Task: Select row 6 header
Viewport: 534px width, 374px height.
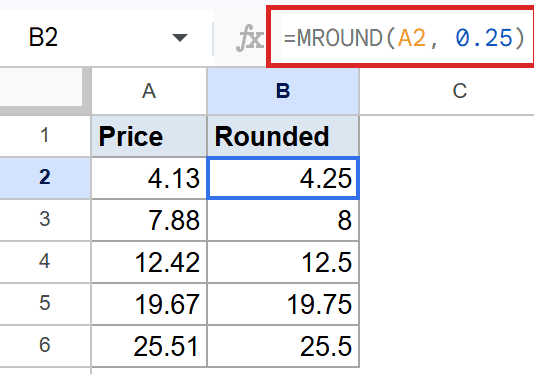Action: (45, 346)
